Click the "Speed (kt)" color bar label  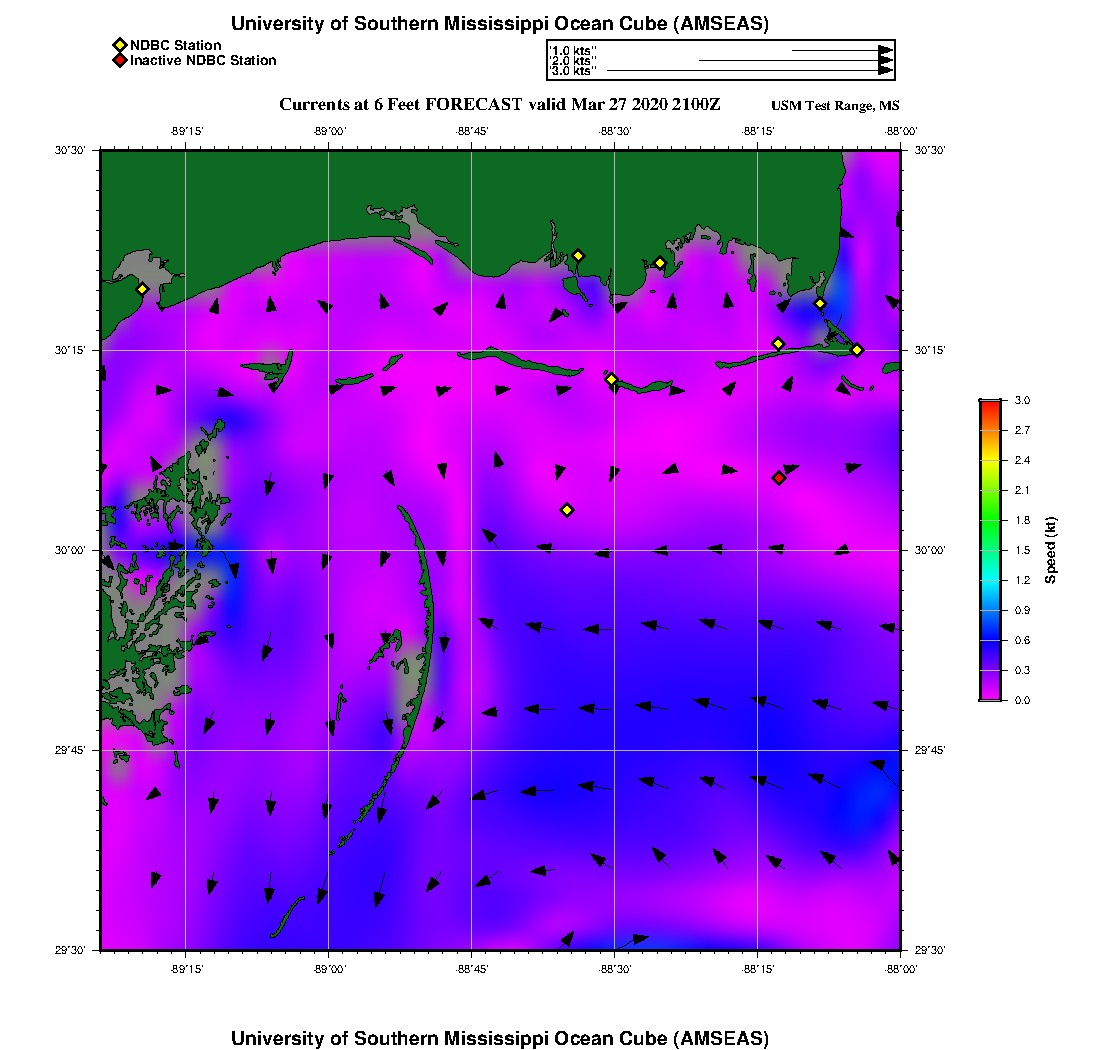pos(1050,550)
